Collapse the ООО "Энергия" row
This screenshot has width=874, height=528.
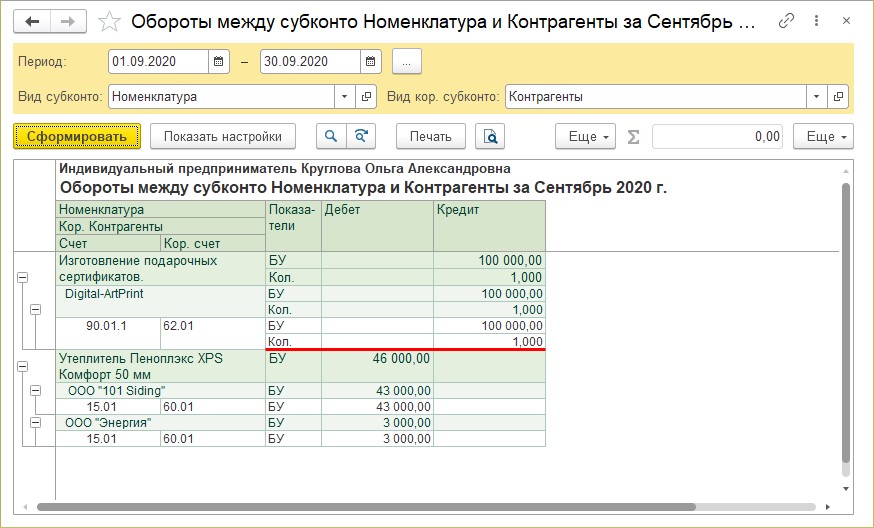36,423
